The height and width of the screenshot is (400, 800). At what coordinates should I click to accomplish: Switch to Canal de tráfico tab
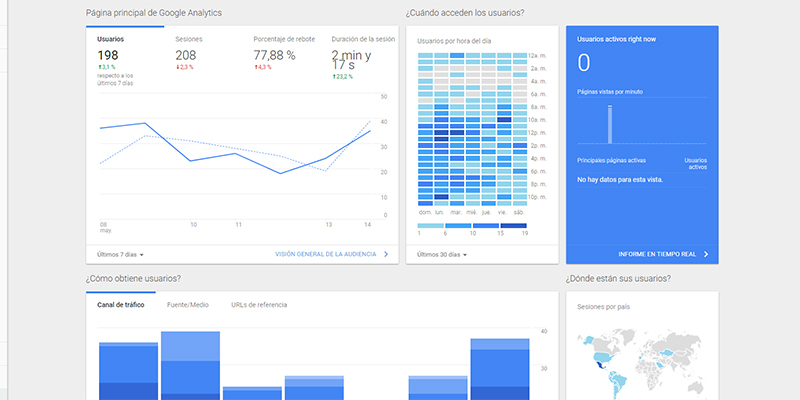click(120, 305)
